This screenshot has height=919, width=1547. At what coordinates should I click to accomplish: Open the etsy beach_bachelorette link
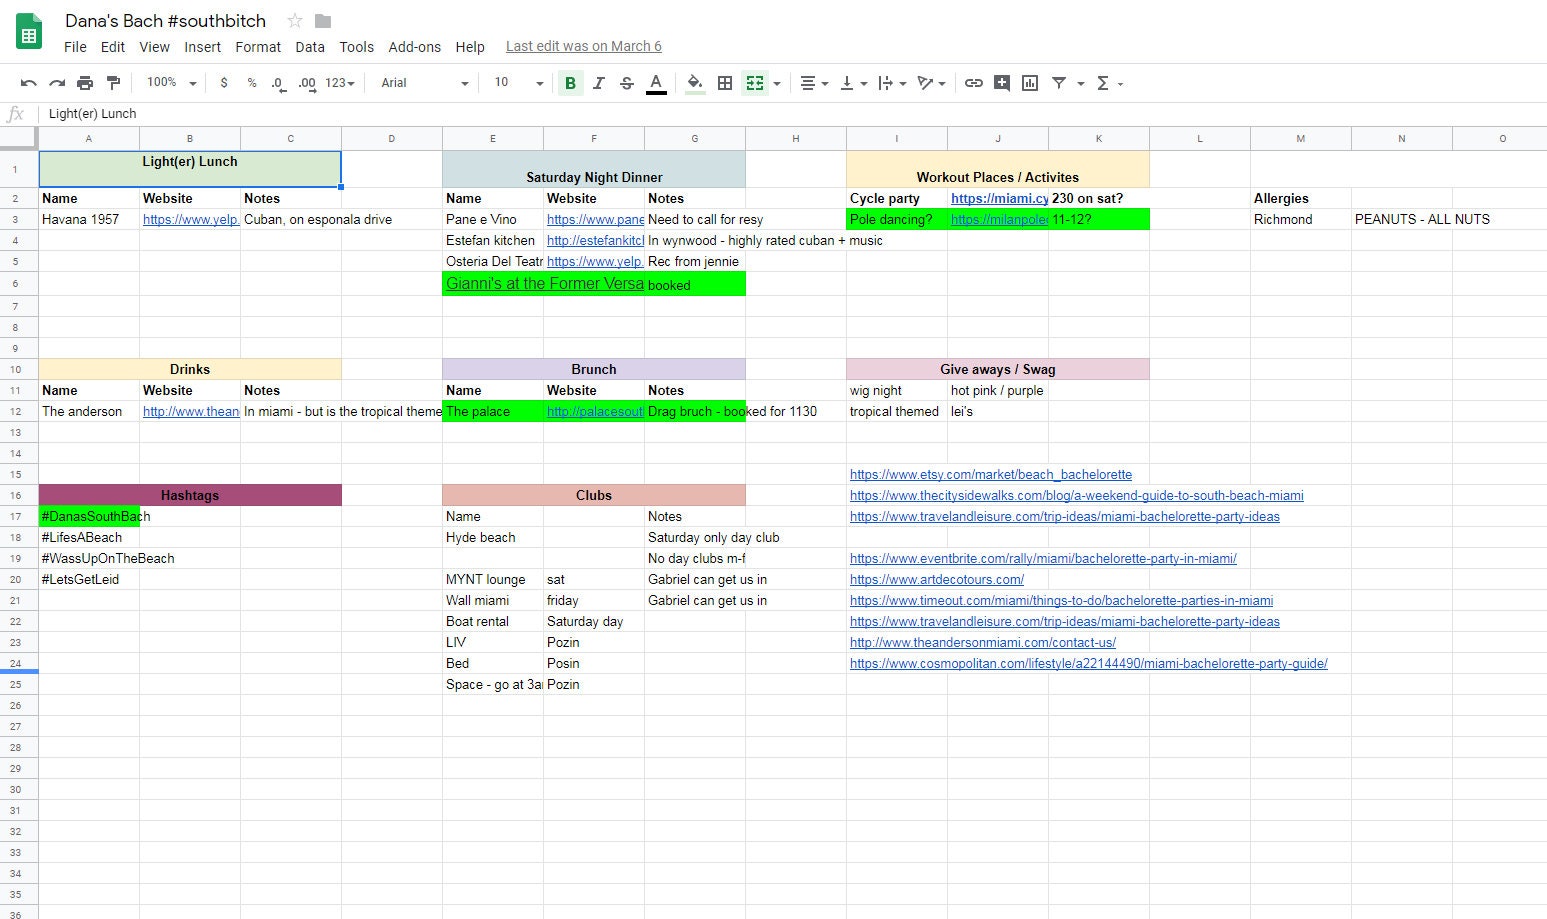(x=991, y=475)
